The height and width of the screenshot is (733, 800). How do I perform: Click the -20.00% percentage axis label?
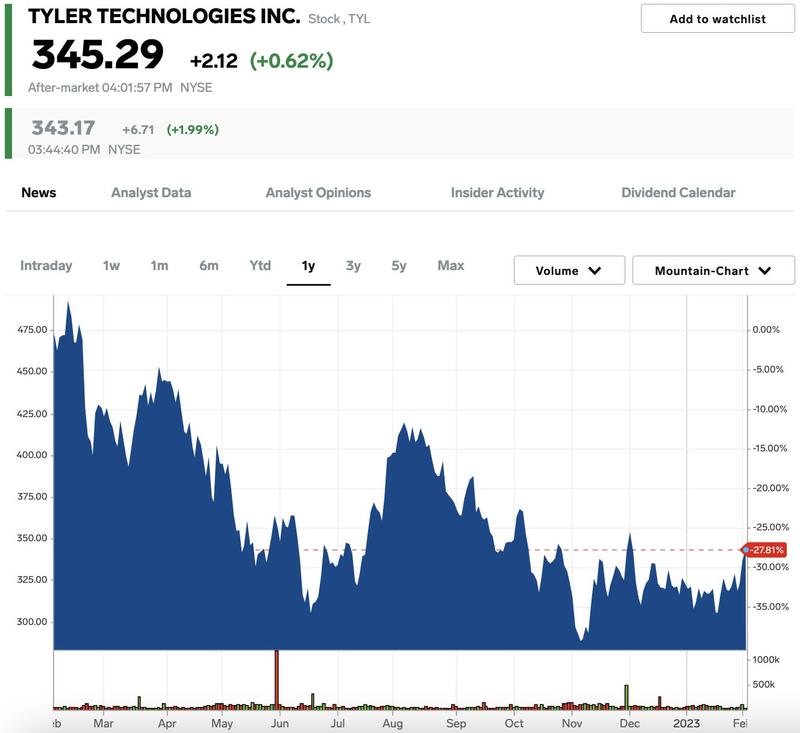click(x=769, y=488)
